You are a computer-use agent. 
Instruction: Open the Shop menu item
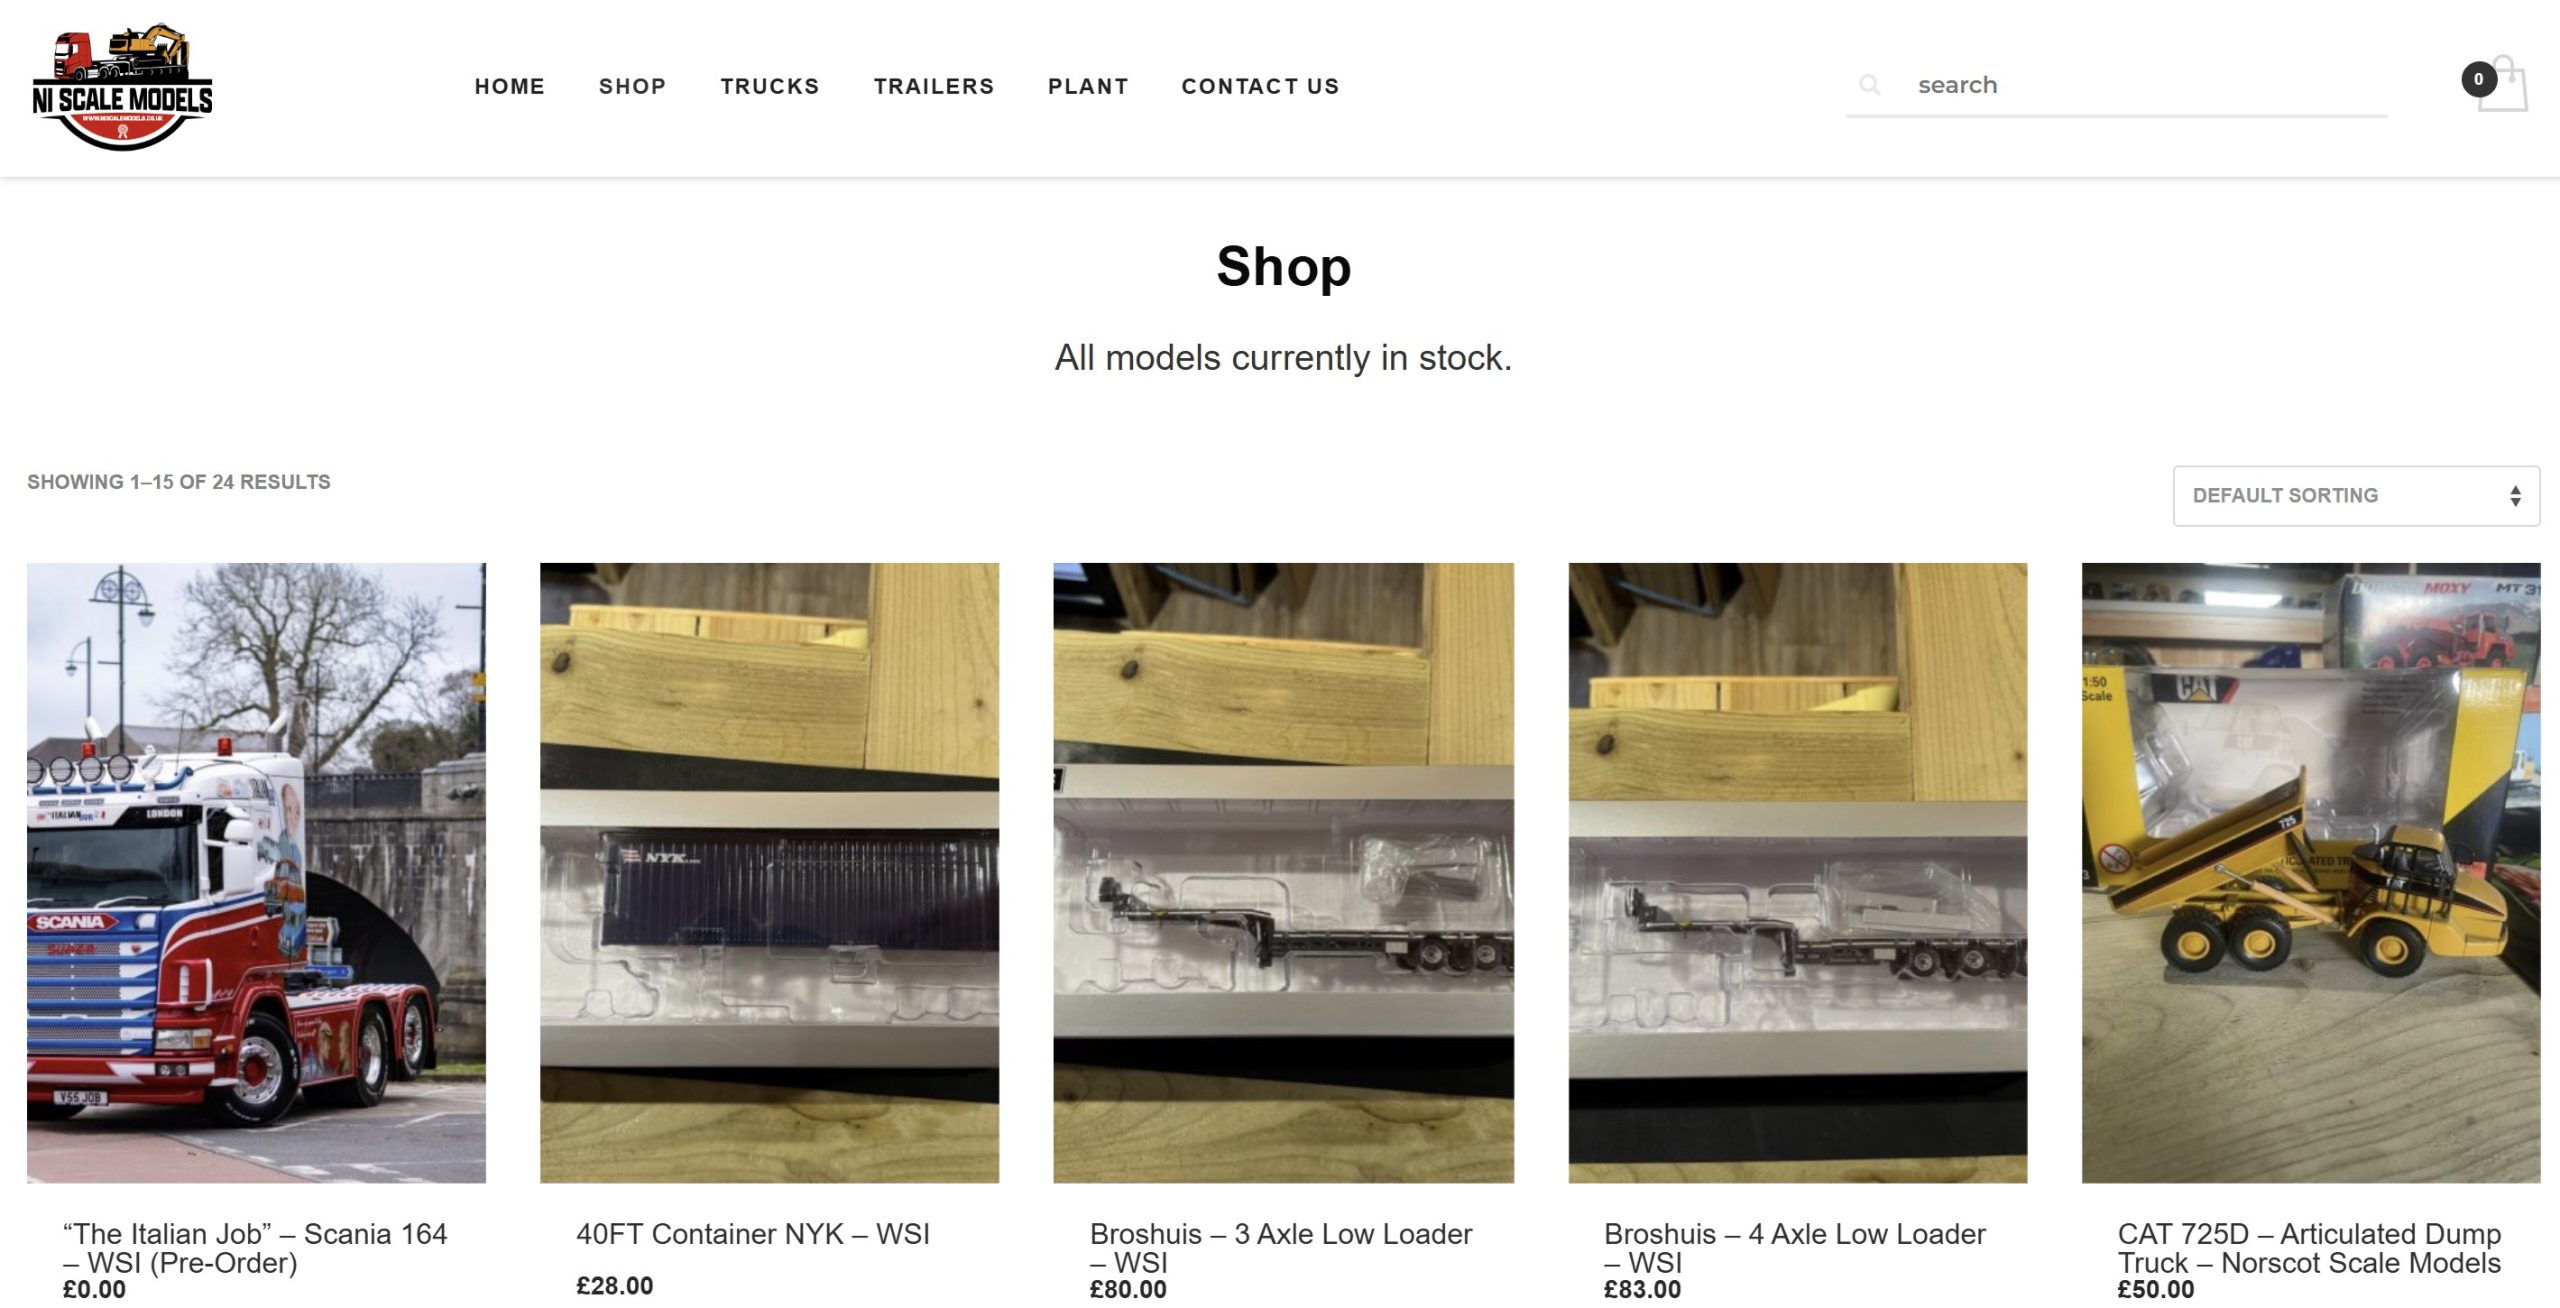click(633, 86)
